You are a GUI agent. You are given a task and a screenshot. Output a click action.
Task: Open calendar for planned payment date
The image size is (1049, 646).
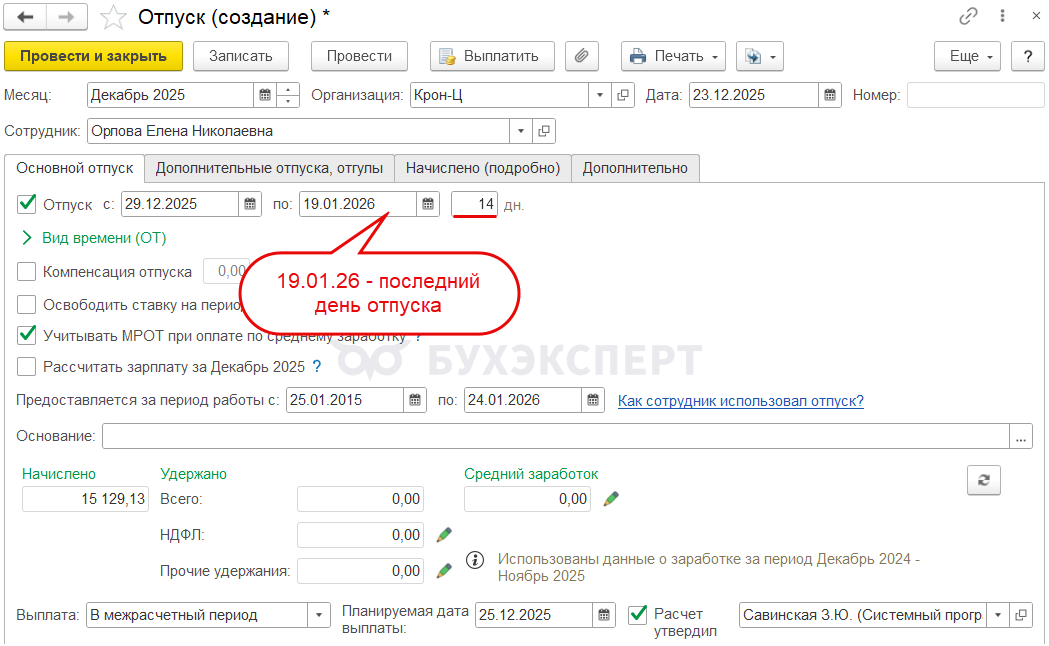[x=603, y=615]
